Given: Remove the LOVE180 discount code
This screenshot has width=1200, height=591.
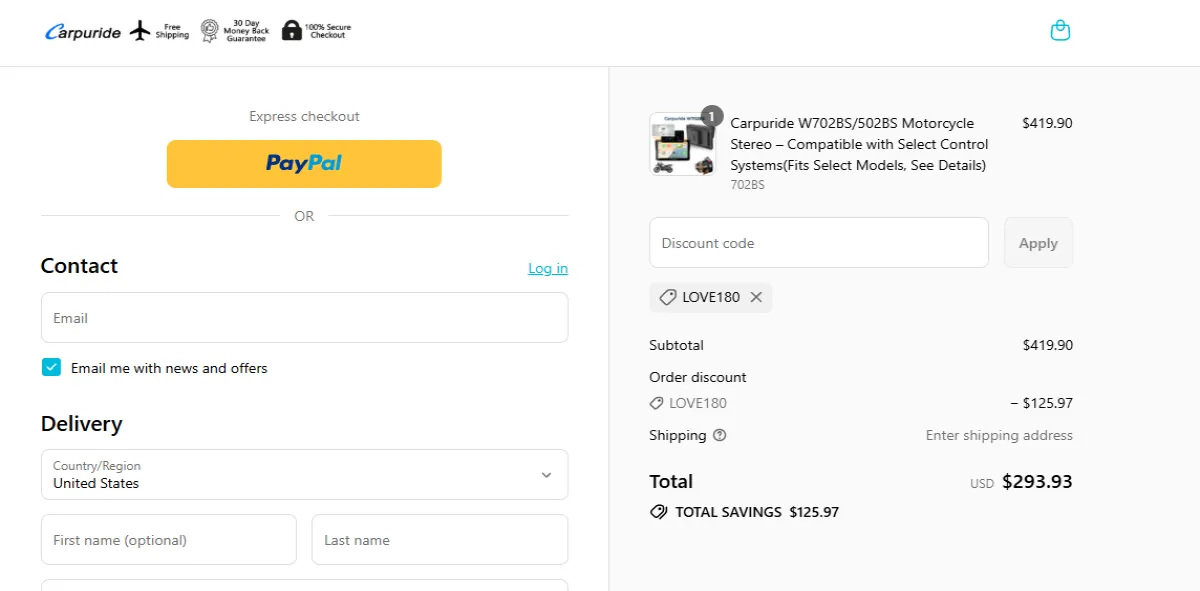Looking at the screenshot, I should [x=756, y=297].
